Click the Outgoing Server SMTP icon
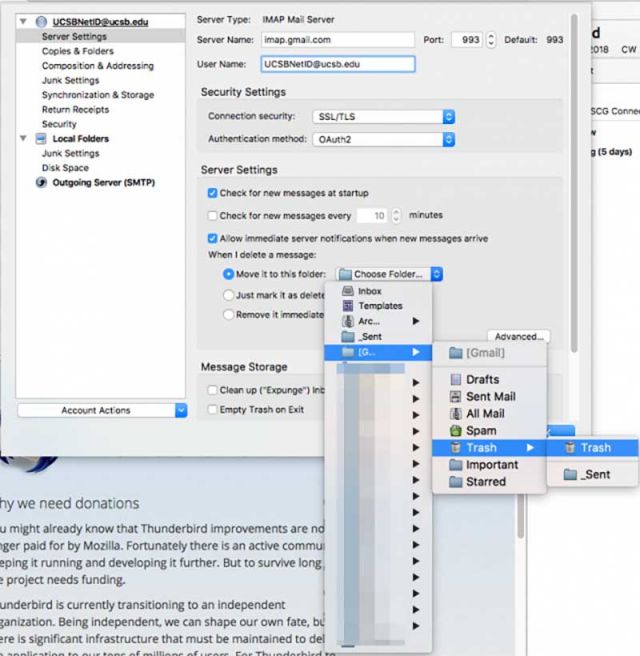This screenshot has height=656, width=640. point(41,182)
